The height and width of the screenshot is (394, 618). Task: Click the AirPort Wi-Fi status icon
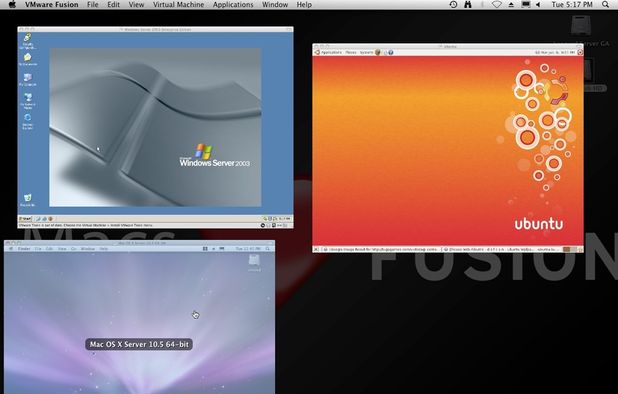tap(497, 4)
